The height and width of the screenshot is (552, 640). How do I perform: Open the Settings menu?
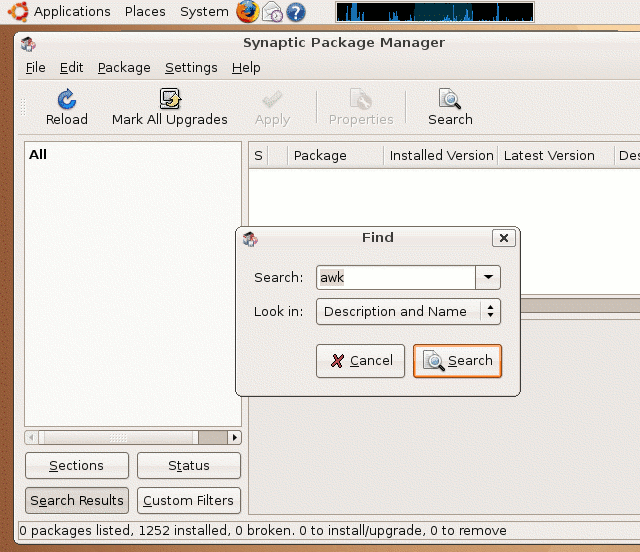(x=191, y=67)
